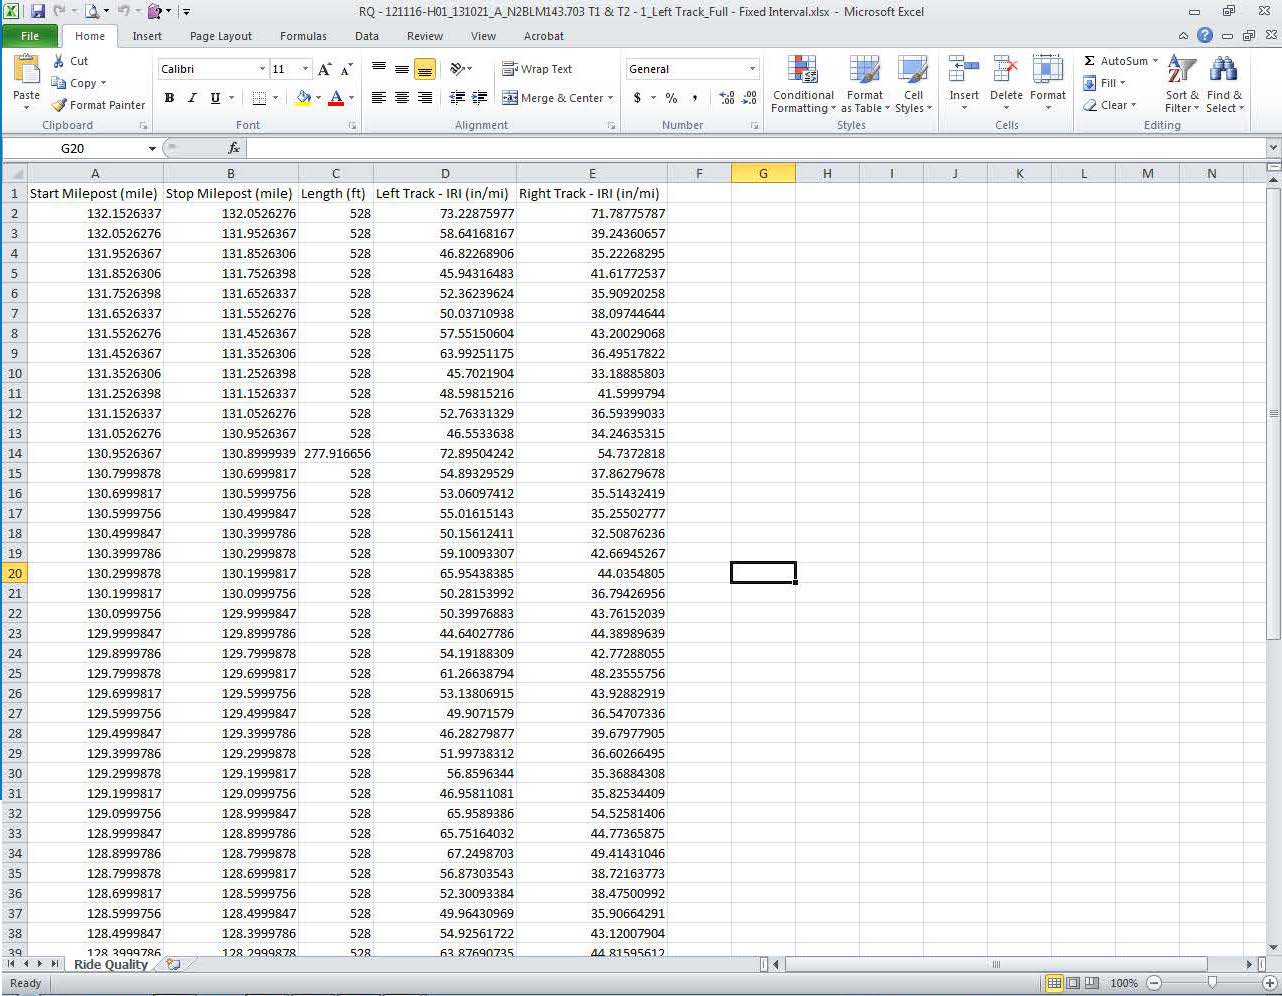Open the File tab

point(30,36)
